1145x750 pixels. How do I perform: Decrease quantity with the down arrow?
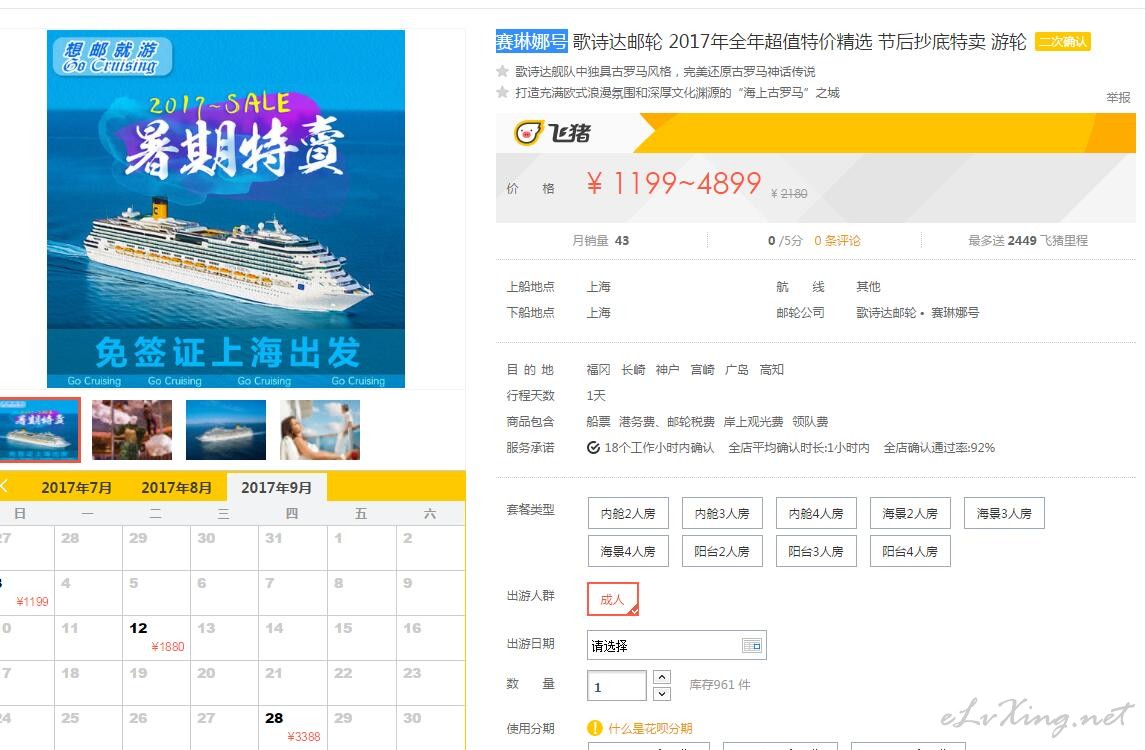[x=662, y=694]
